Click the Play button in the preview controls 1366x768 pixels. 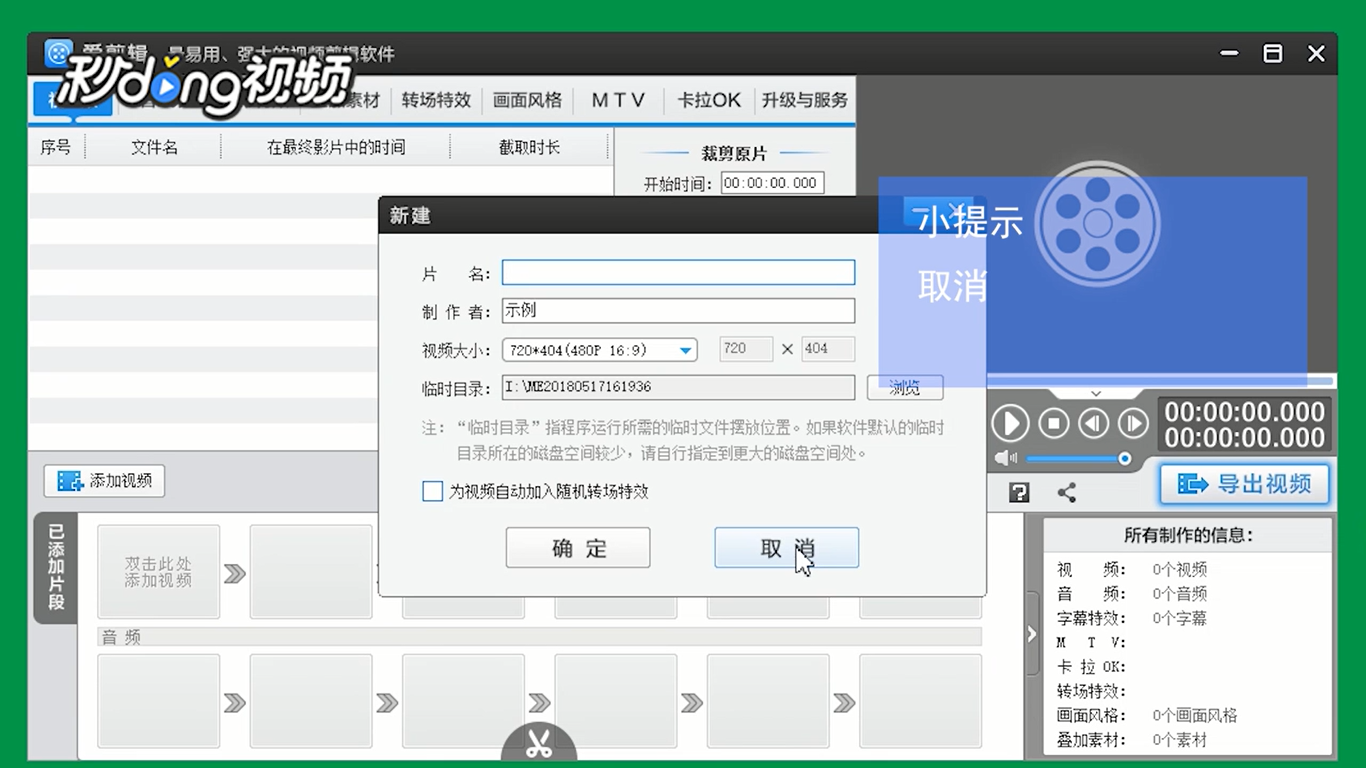[1010, 423]
